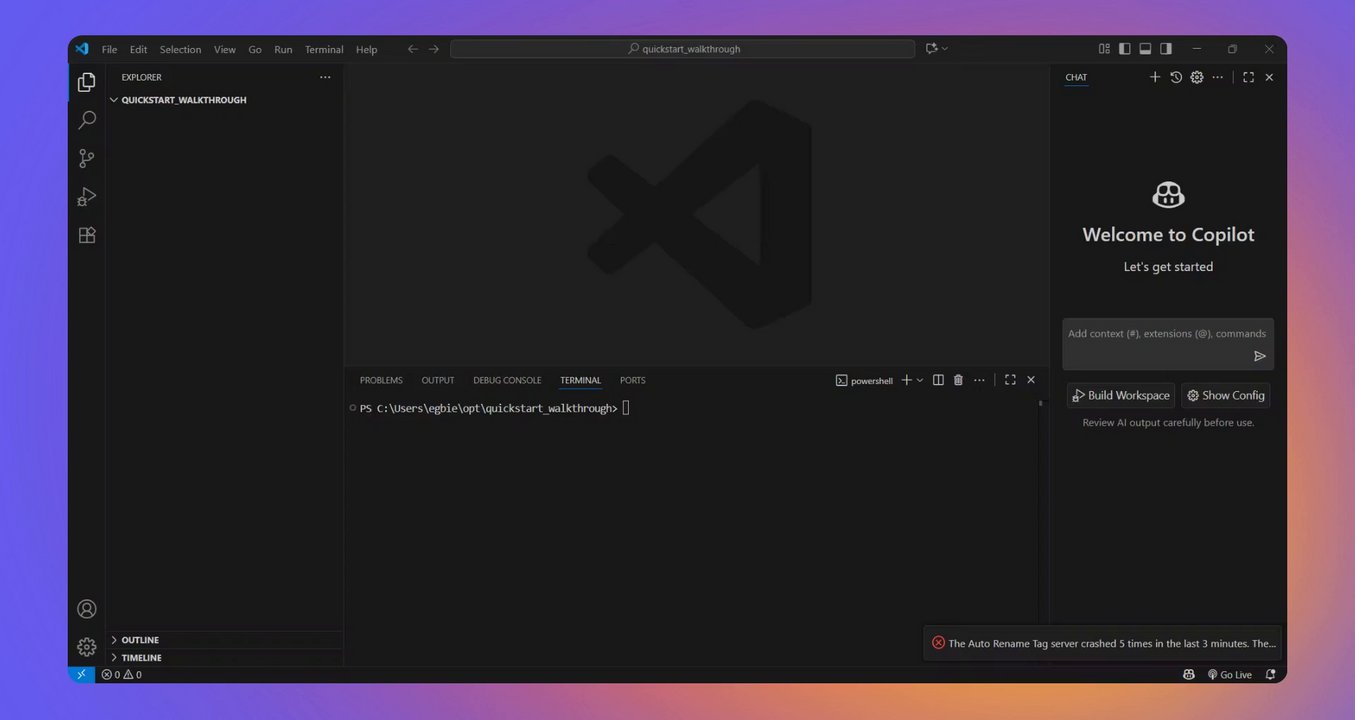
Task: Open the Explorer view in activity bar
Action: coord(87,82)
